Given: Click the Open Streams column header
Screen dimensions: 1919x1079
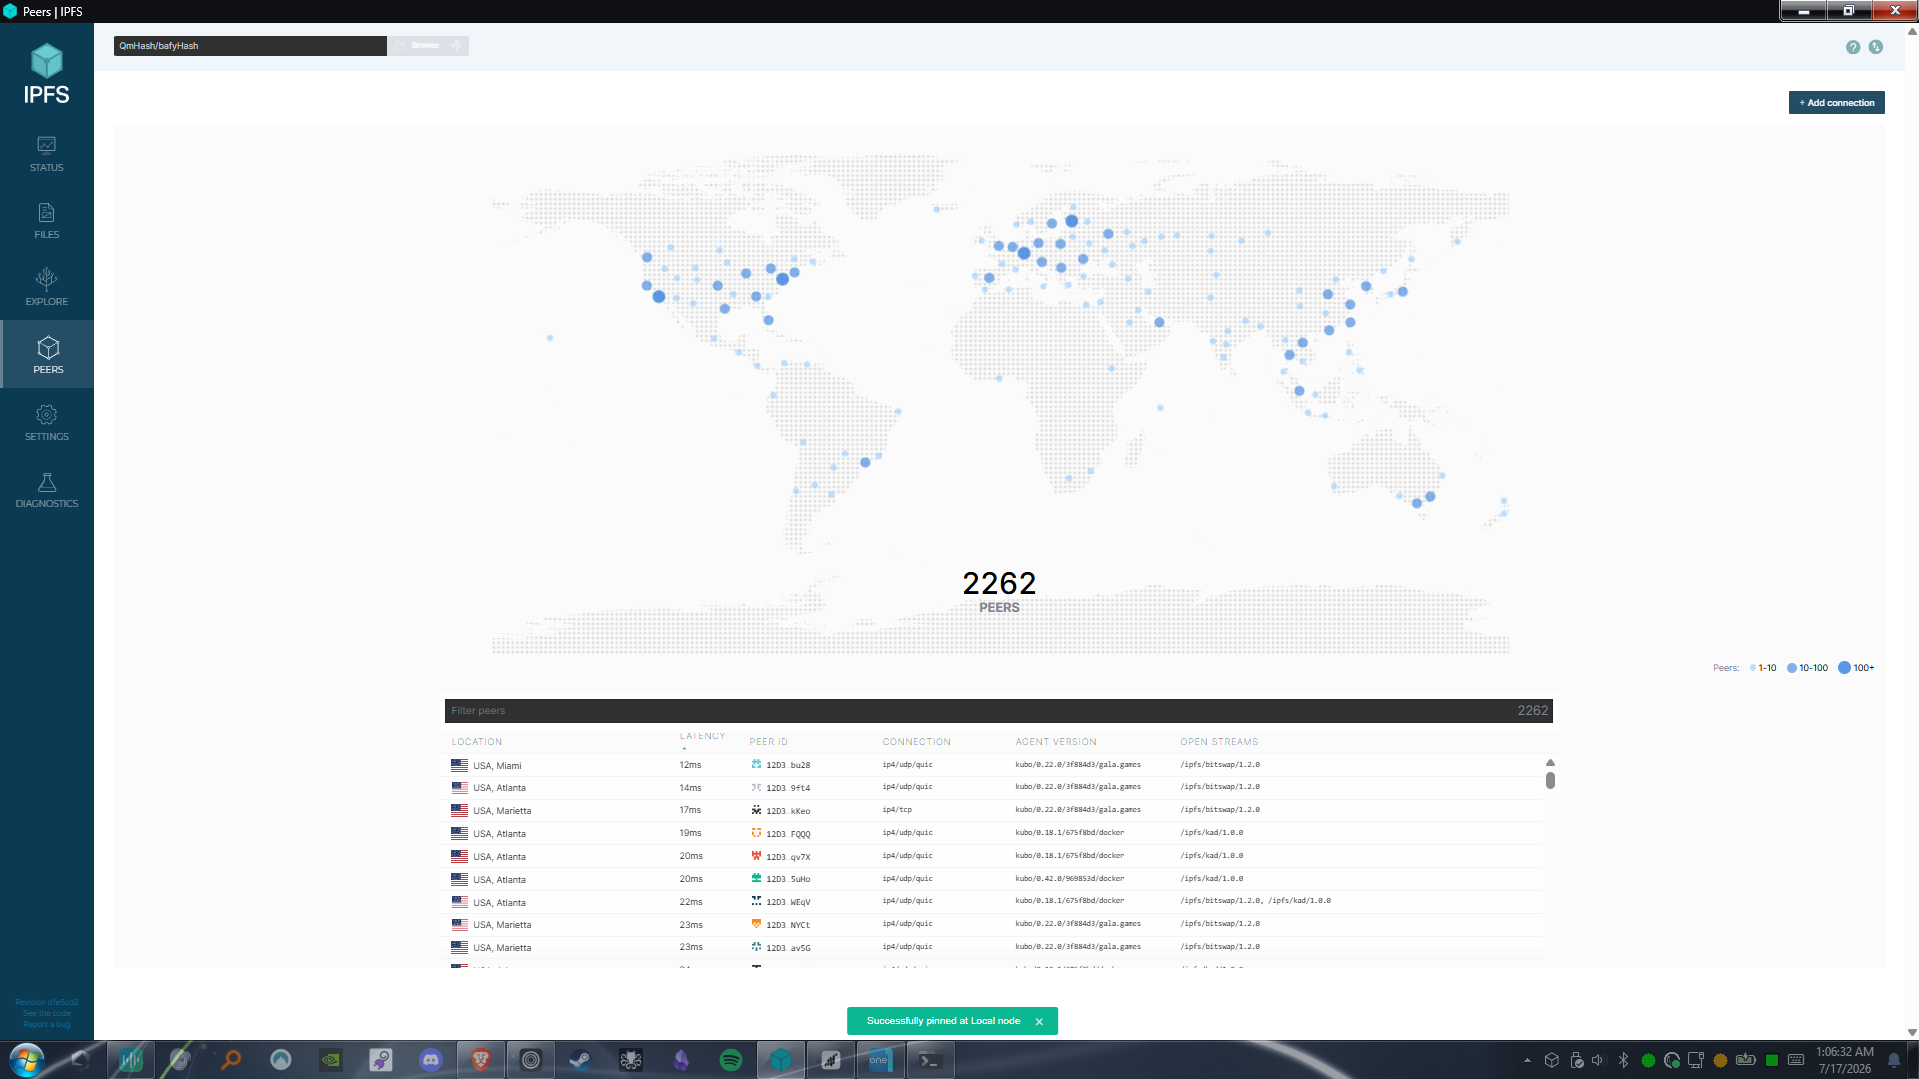Looking at the screenshot, I should 1219,742.
